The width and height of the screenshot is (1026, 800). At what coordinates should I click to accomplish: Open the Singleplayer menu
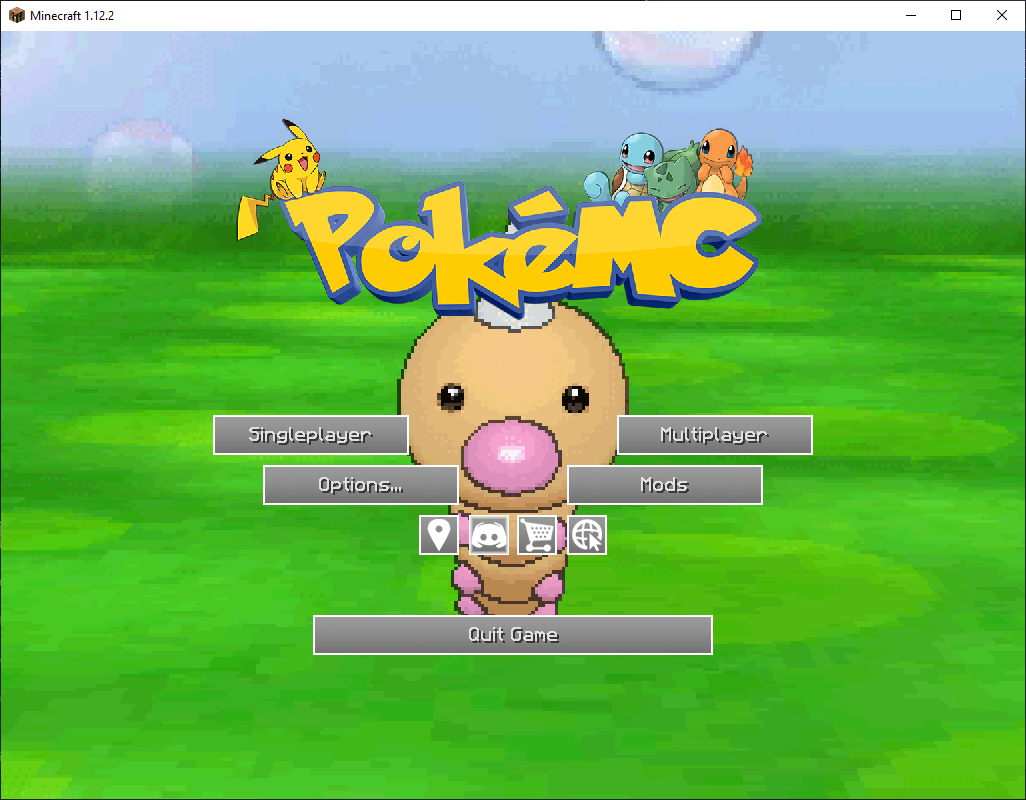[x=311, y=435]
